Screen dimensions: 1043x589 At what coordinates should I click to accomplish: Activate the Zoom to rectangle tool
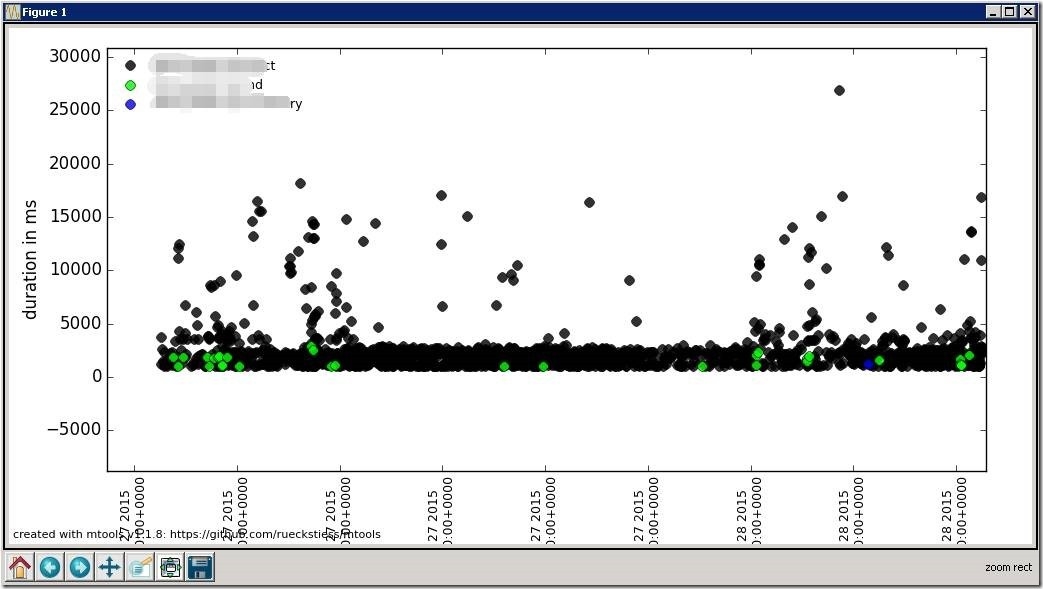tap(140, 568)
